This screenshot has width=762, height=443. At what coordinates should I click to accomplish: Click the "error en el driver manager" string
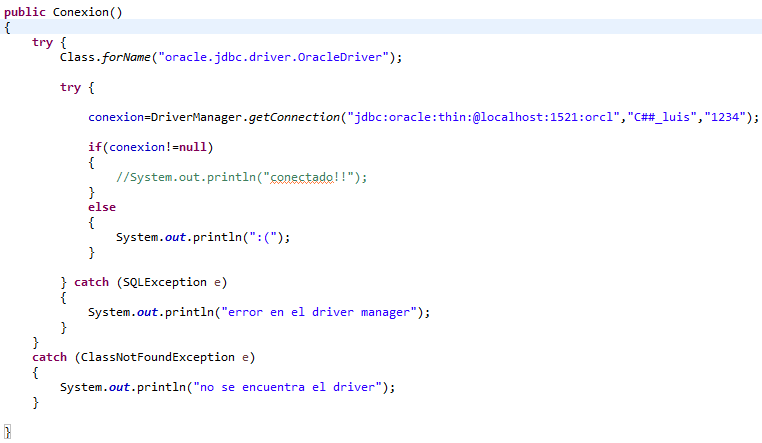[319, 312]
